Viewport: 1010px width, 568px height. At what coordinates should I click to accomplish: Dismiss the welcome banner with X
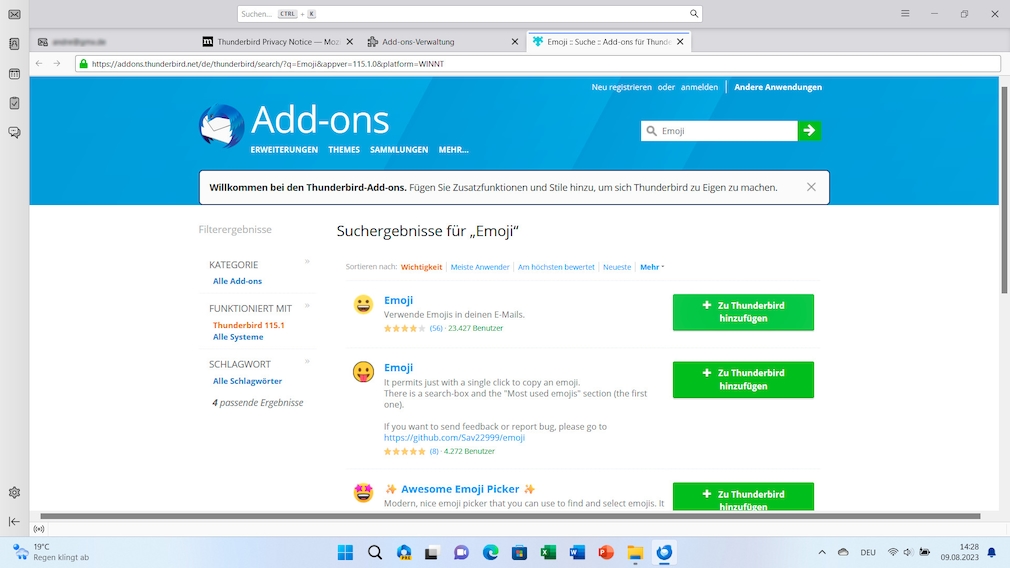pos(811,187)
